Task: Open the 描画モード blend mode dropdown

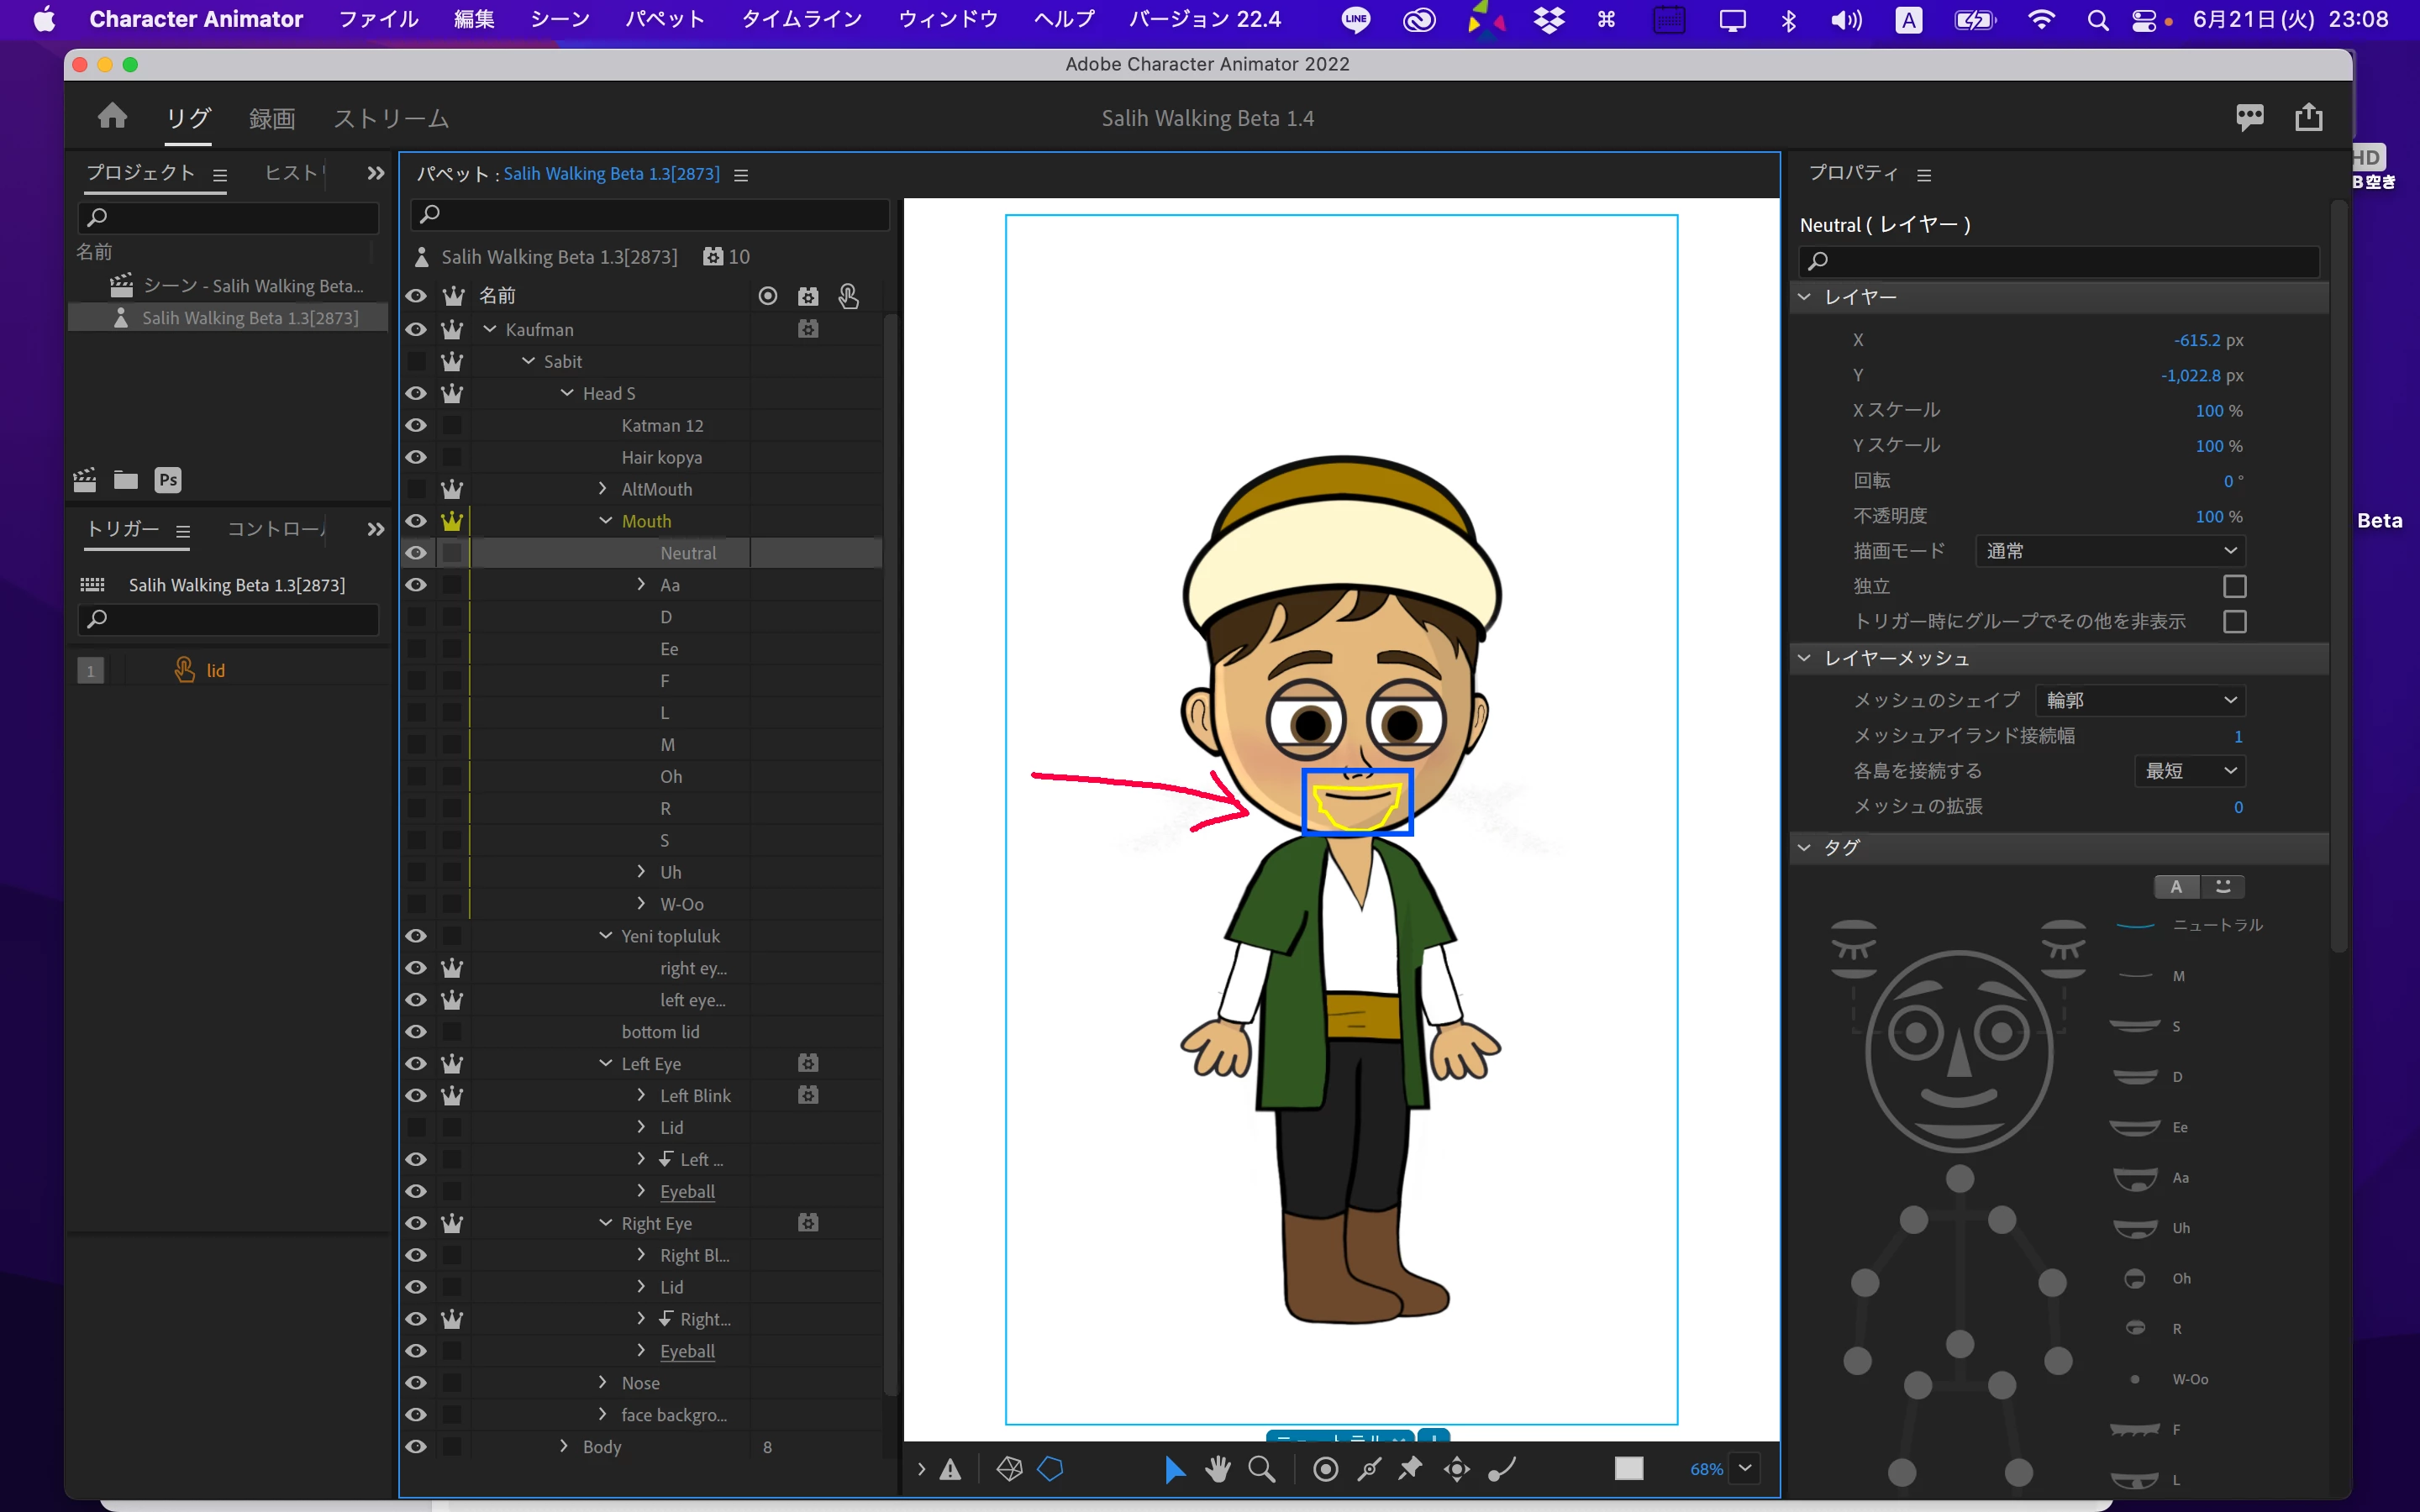Action: click(x=2110, y=551)
